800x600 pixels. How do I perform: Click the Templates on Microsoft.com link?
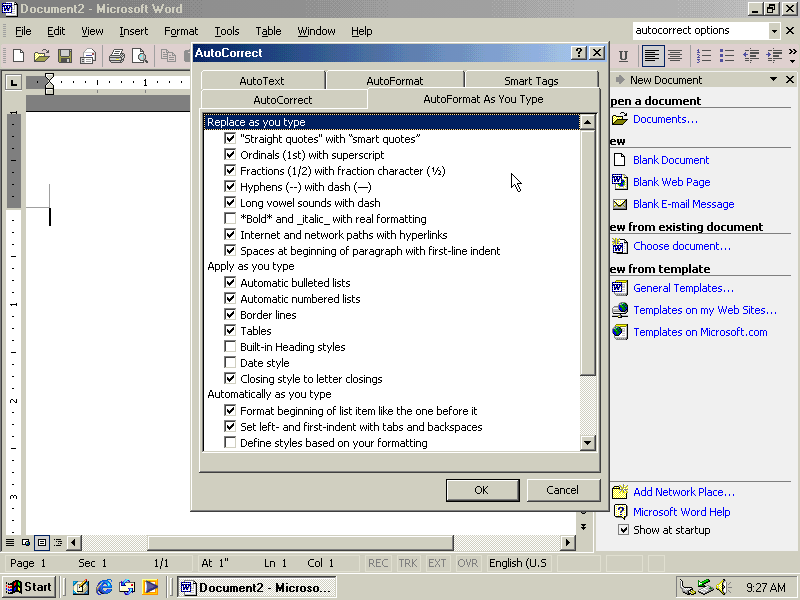(700, 332)
